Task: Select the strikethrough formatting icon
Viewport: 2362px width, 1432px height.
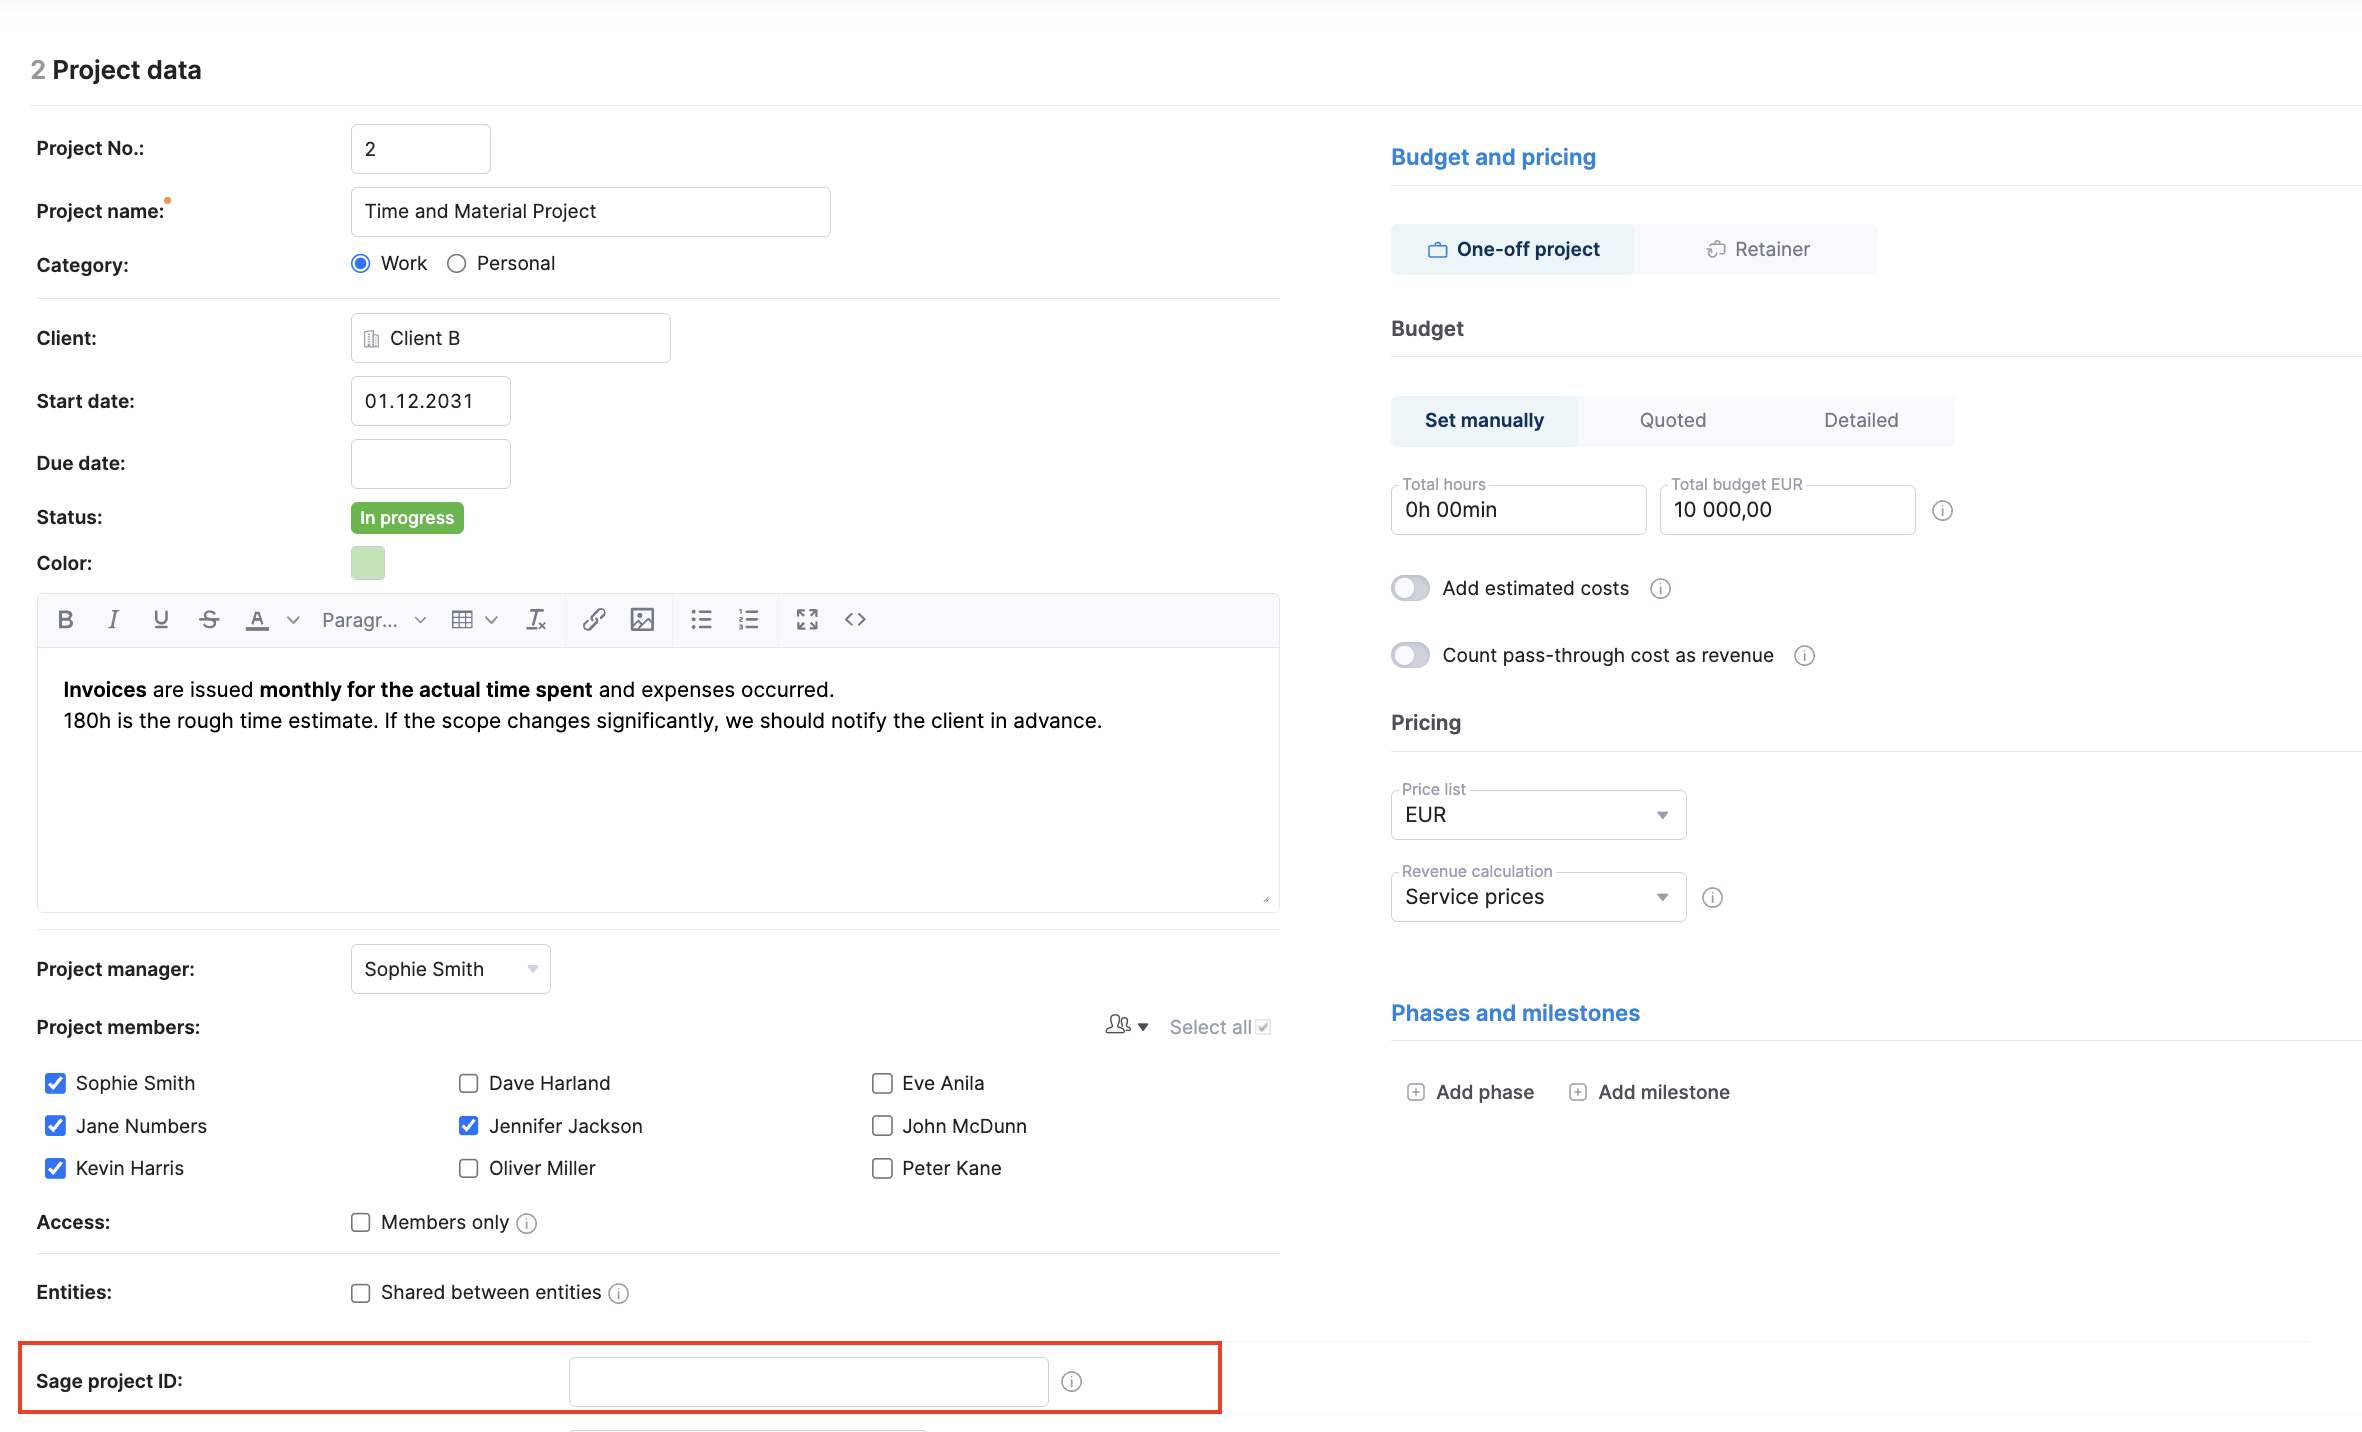Action: pyautogui.click(x=209, y=619)
